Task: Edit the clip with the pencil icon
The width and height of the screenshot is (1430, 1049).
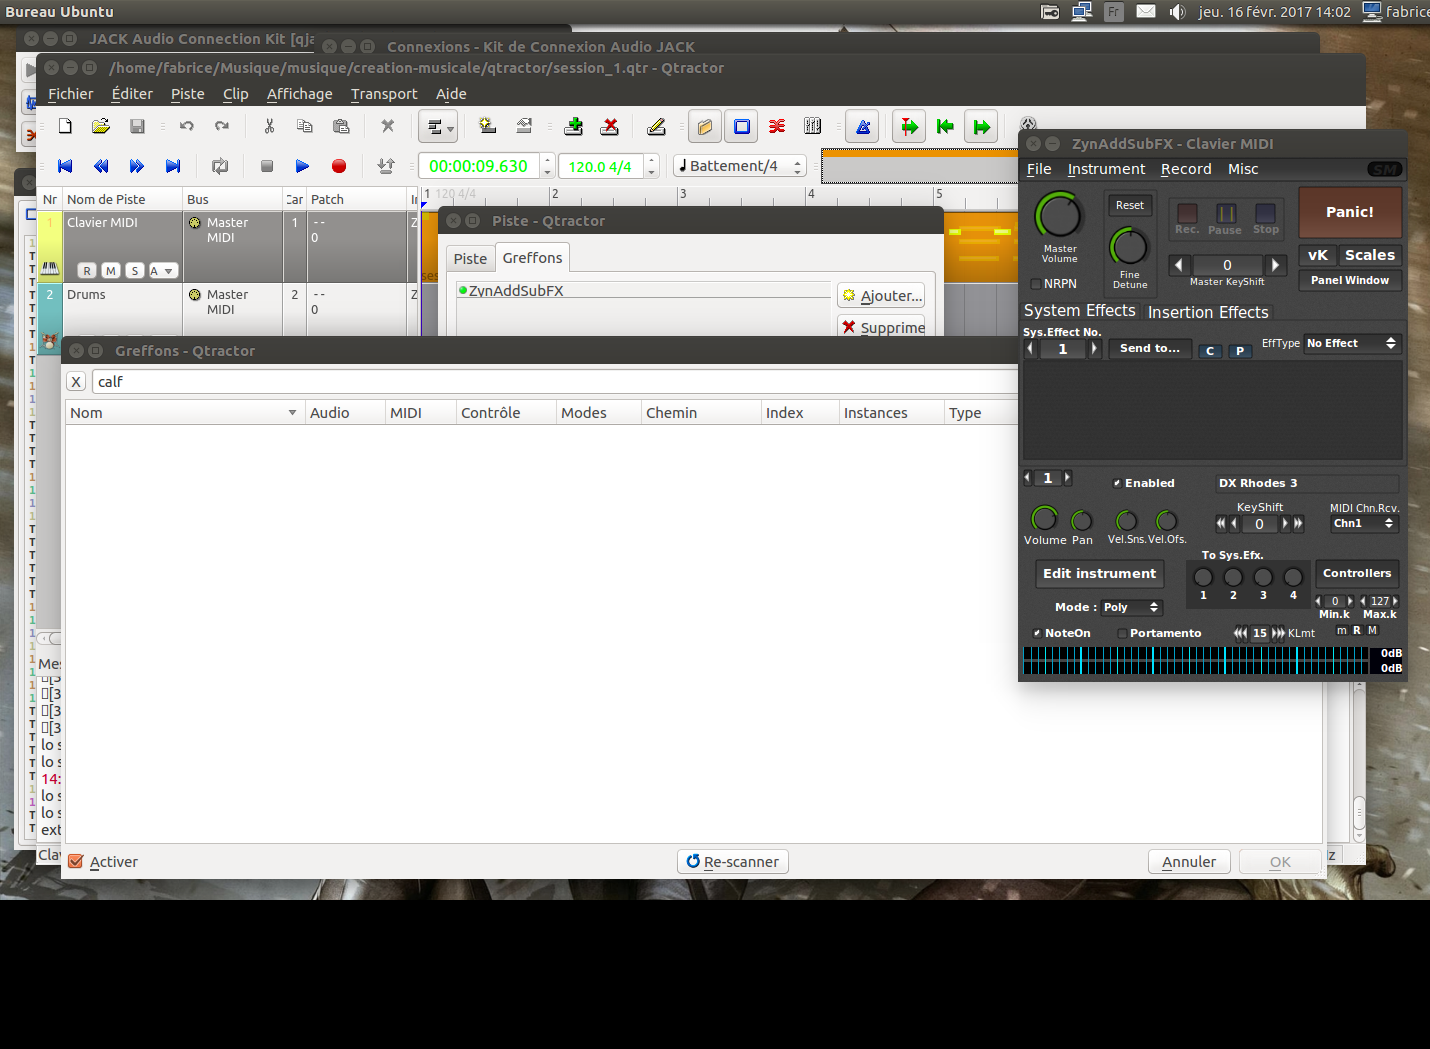Action: [656, 126]
